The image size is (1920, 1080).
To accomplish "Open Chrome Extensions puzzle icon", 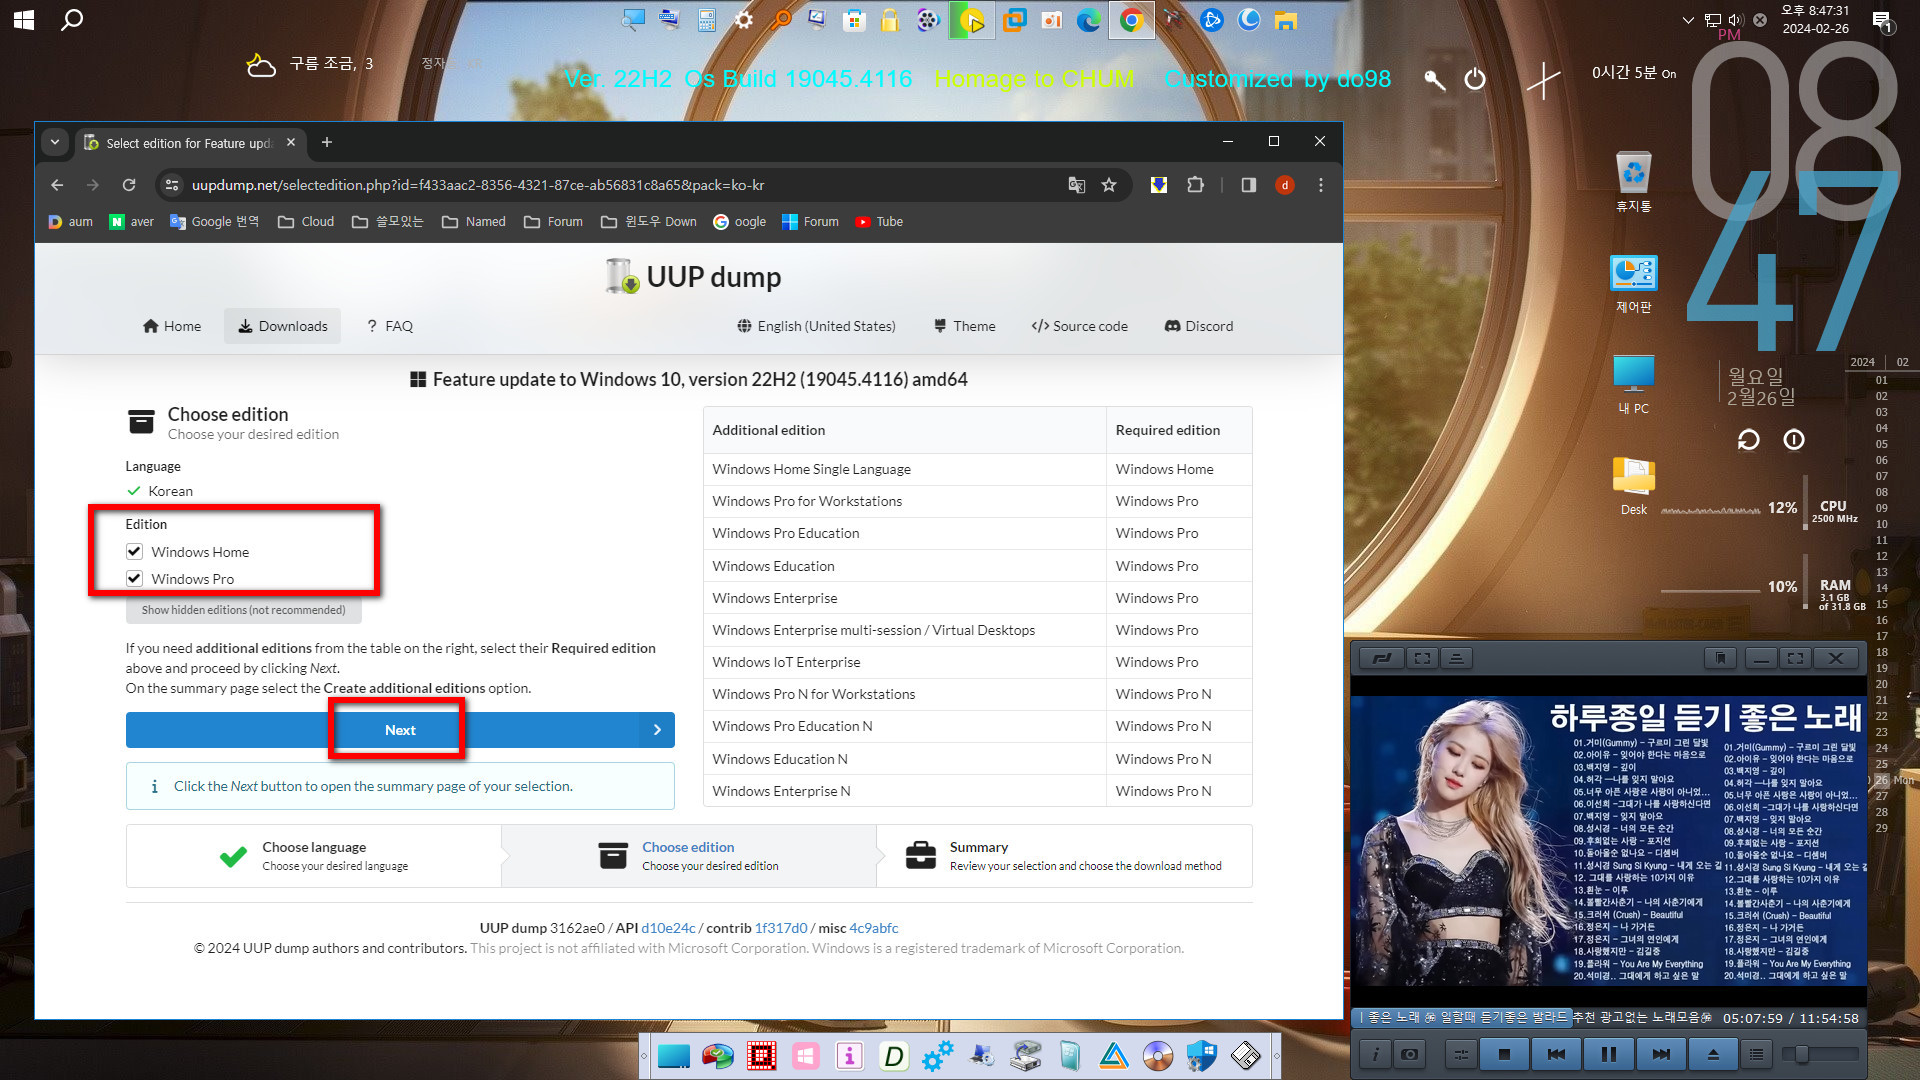I will pos(1195,185).
